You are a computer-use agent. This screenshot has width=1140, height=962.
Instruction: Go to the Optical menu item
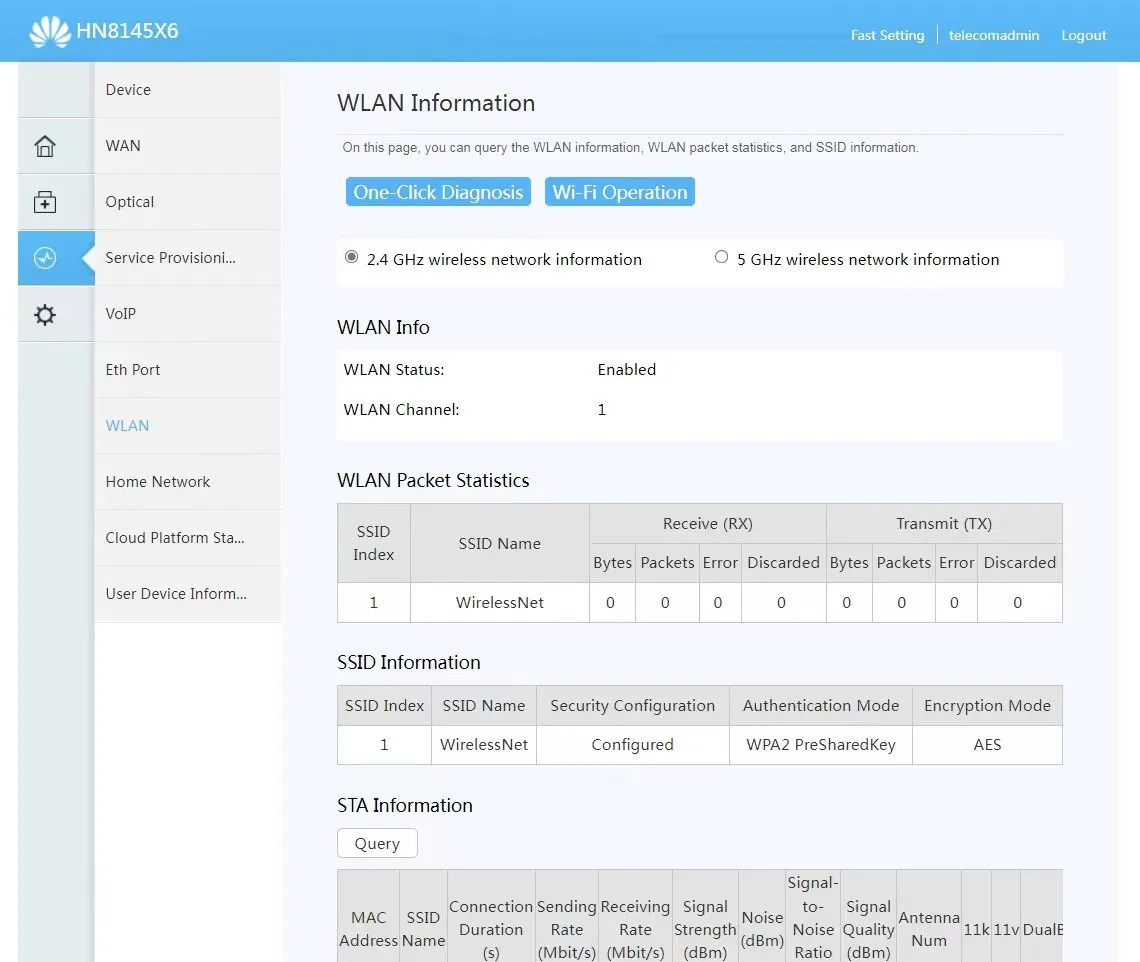(130, 202)
